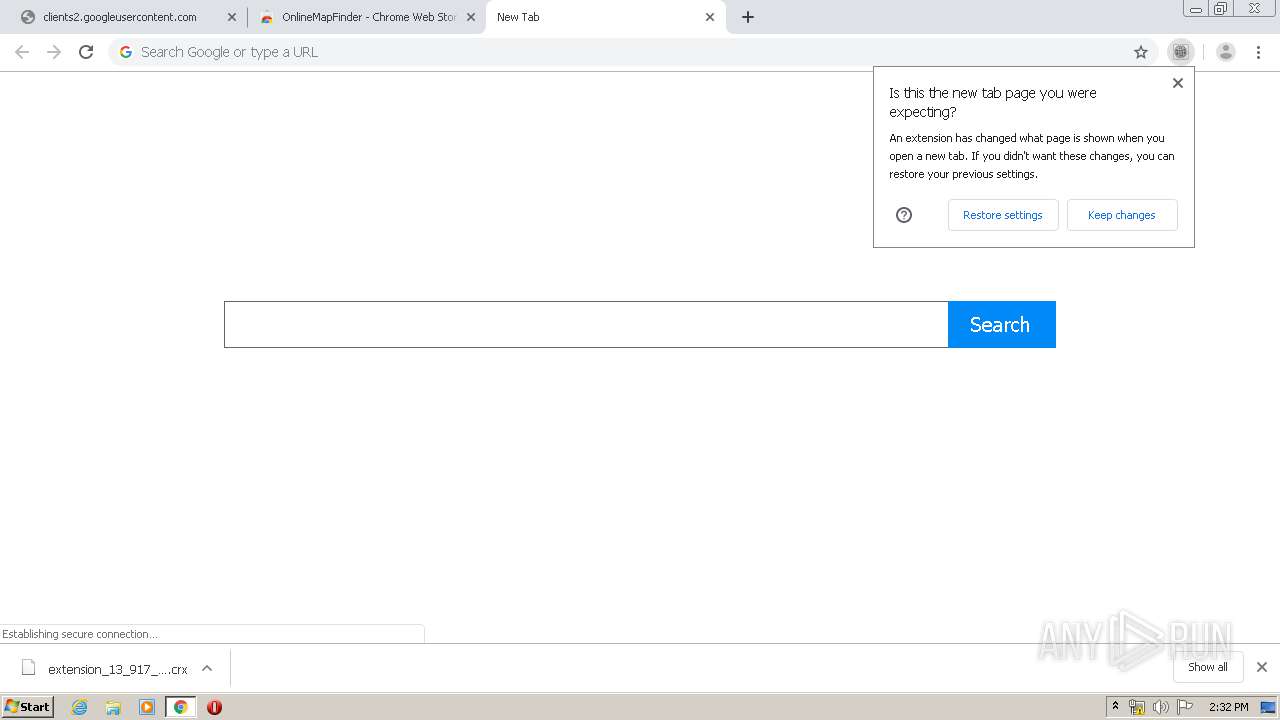This screenshot has width=1280, height=720.
Task: Launch Internet Explorer from taskbar
Action: pyautogui.click(x=80, y=707)
